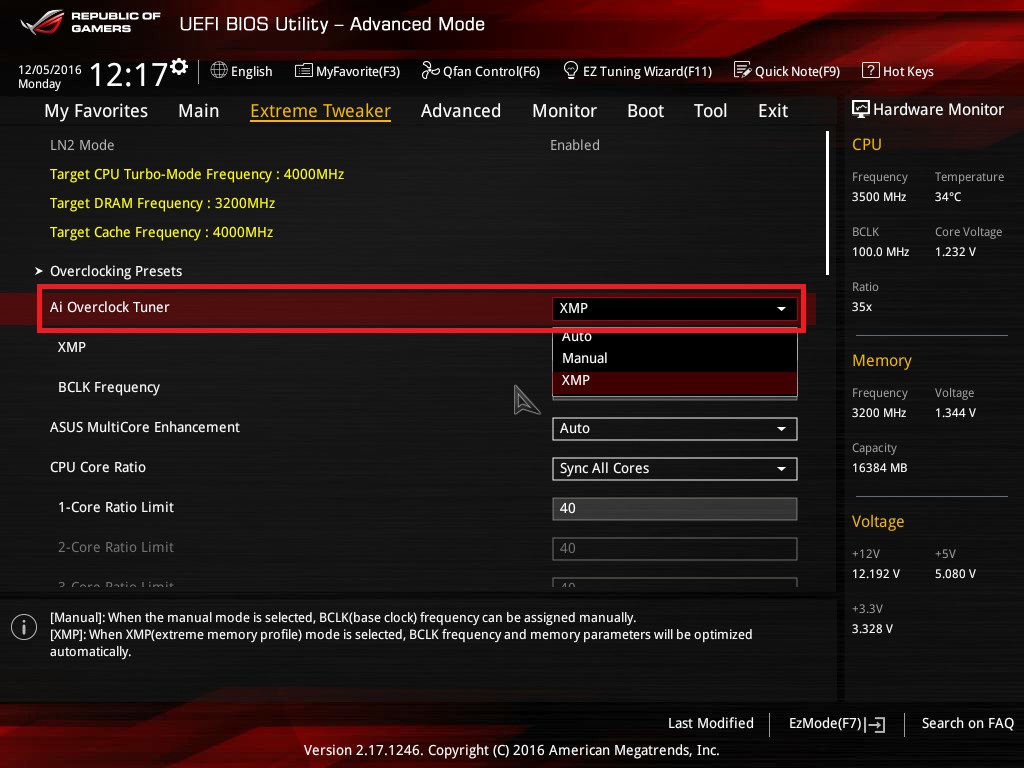The height and width of the screenshot is (768, 1024).
Task: Click 2-Core Ratio Limit input field
Action: 675,548
